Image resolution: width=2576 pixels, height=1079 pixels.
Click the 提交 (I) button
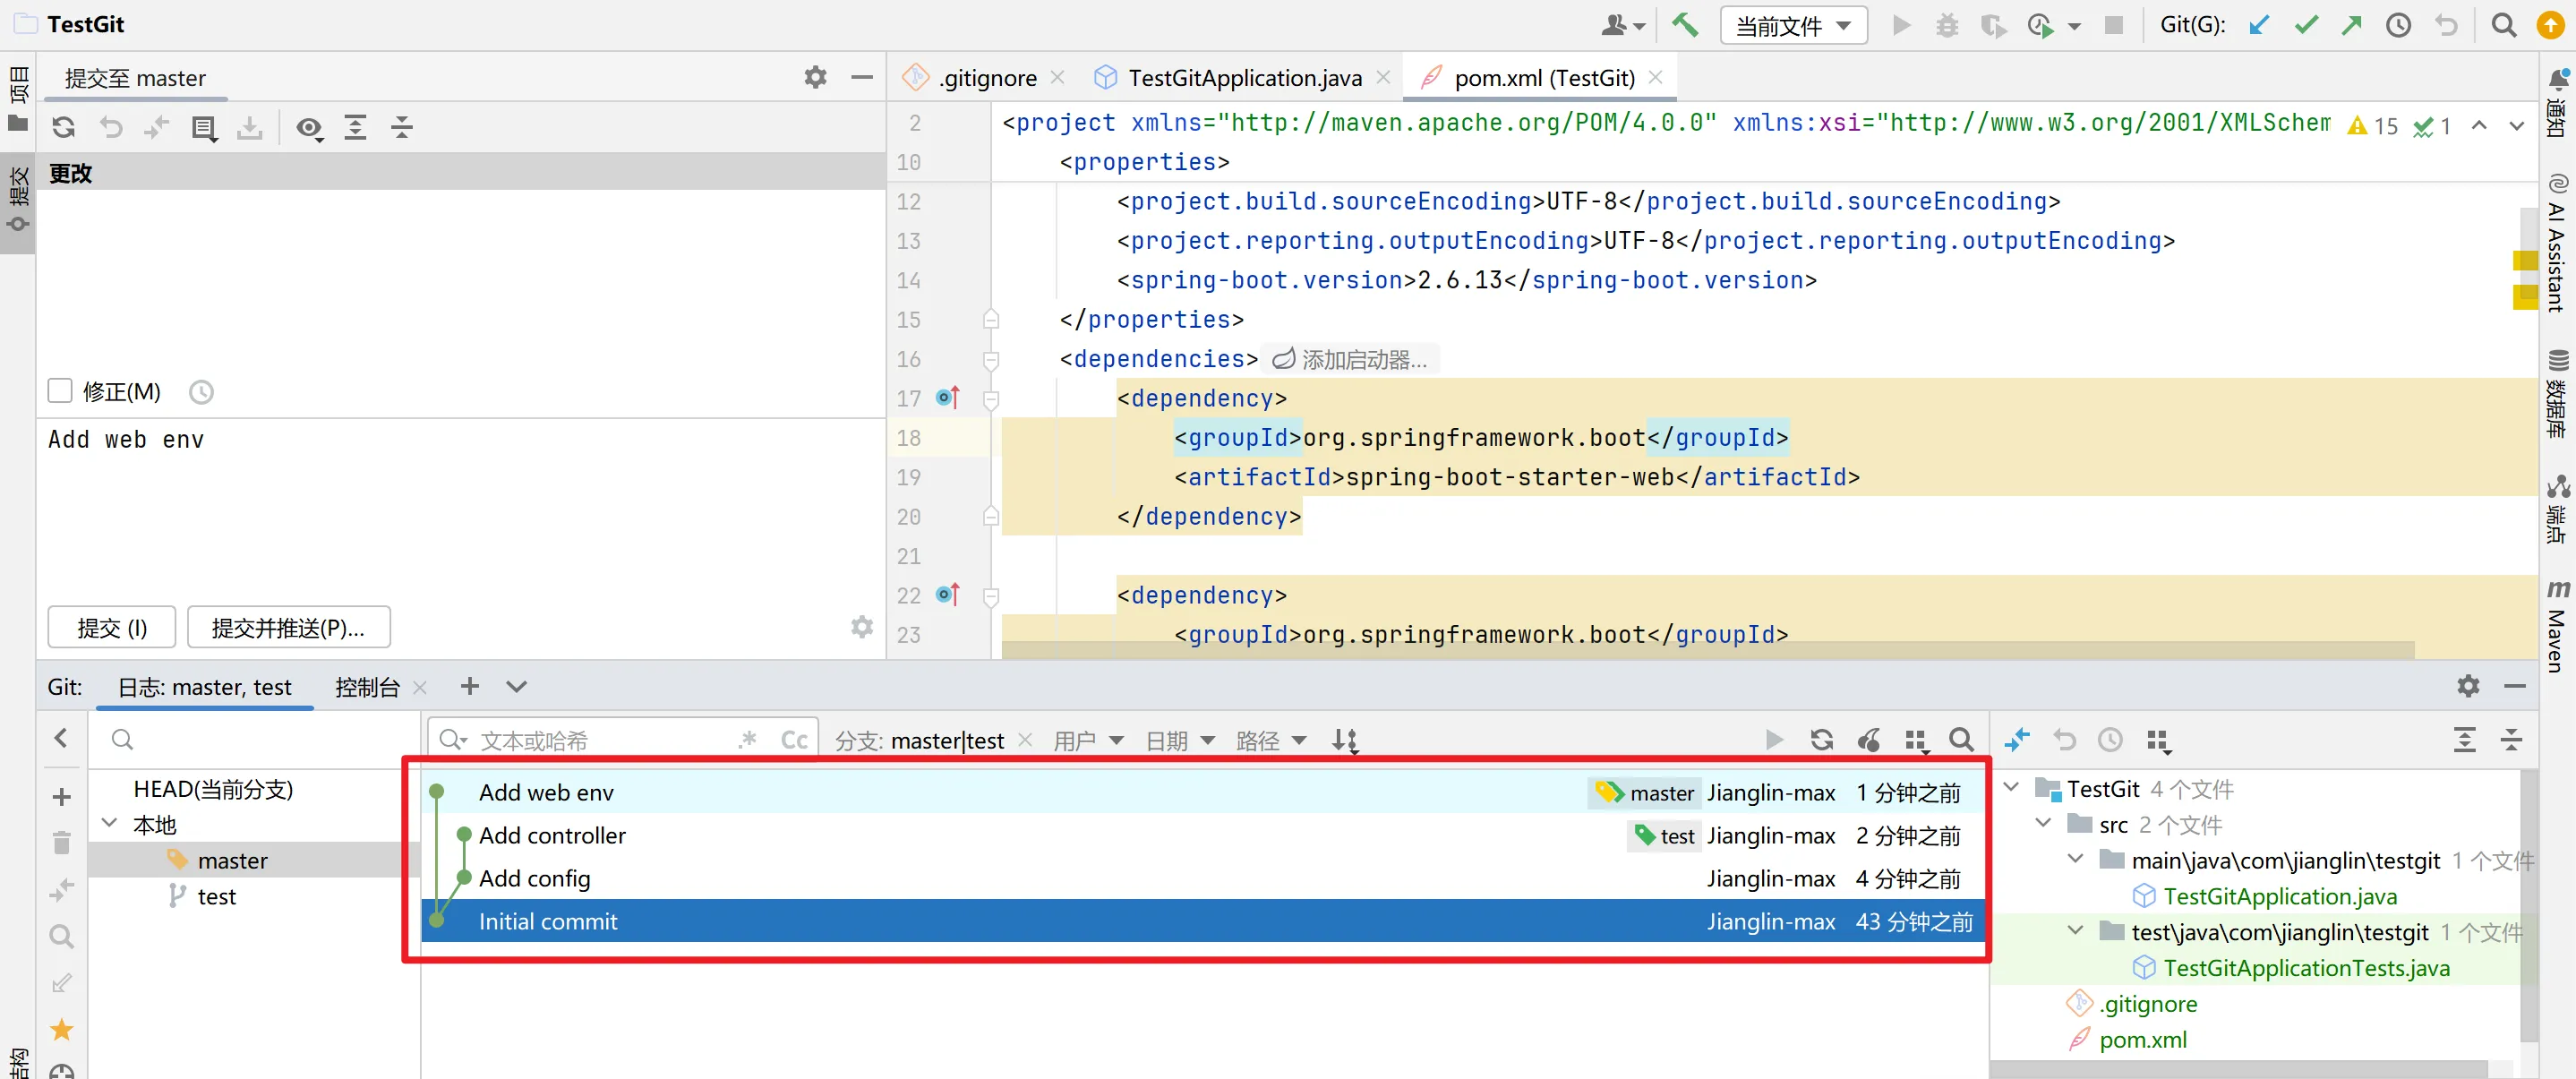112,627
